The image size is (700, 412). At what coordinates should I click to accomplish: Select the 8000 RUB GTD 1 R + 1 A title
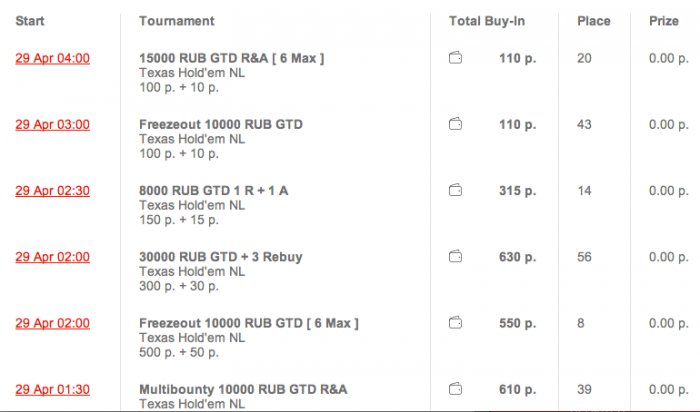(214, 190)
